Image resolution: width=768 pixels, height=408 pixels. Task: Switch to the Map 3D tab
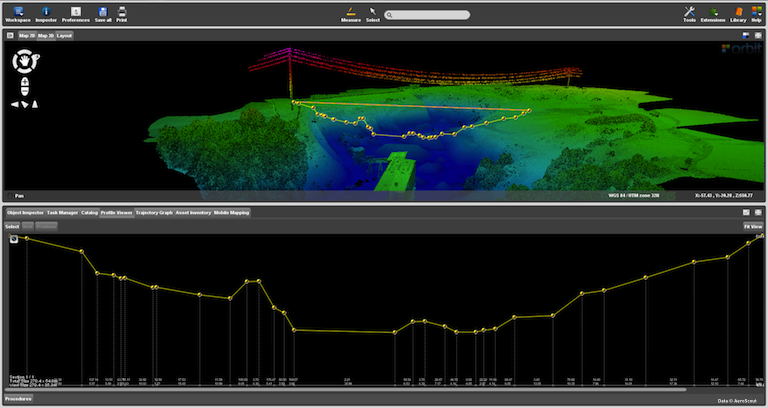coord(45,35)
